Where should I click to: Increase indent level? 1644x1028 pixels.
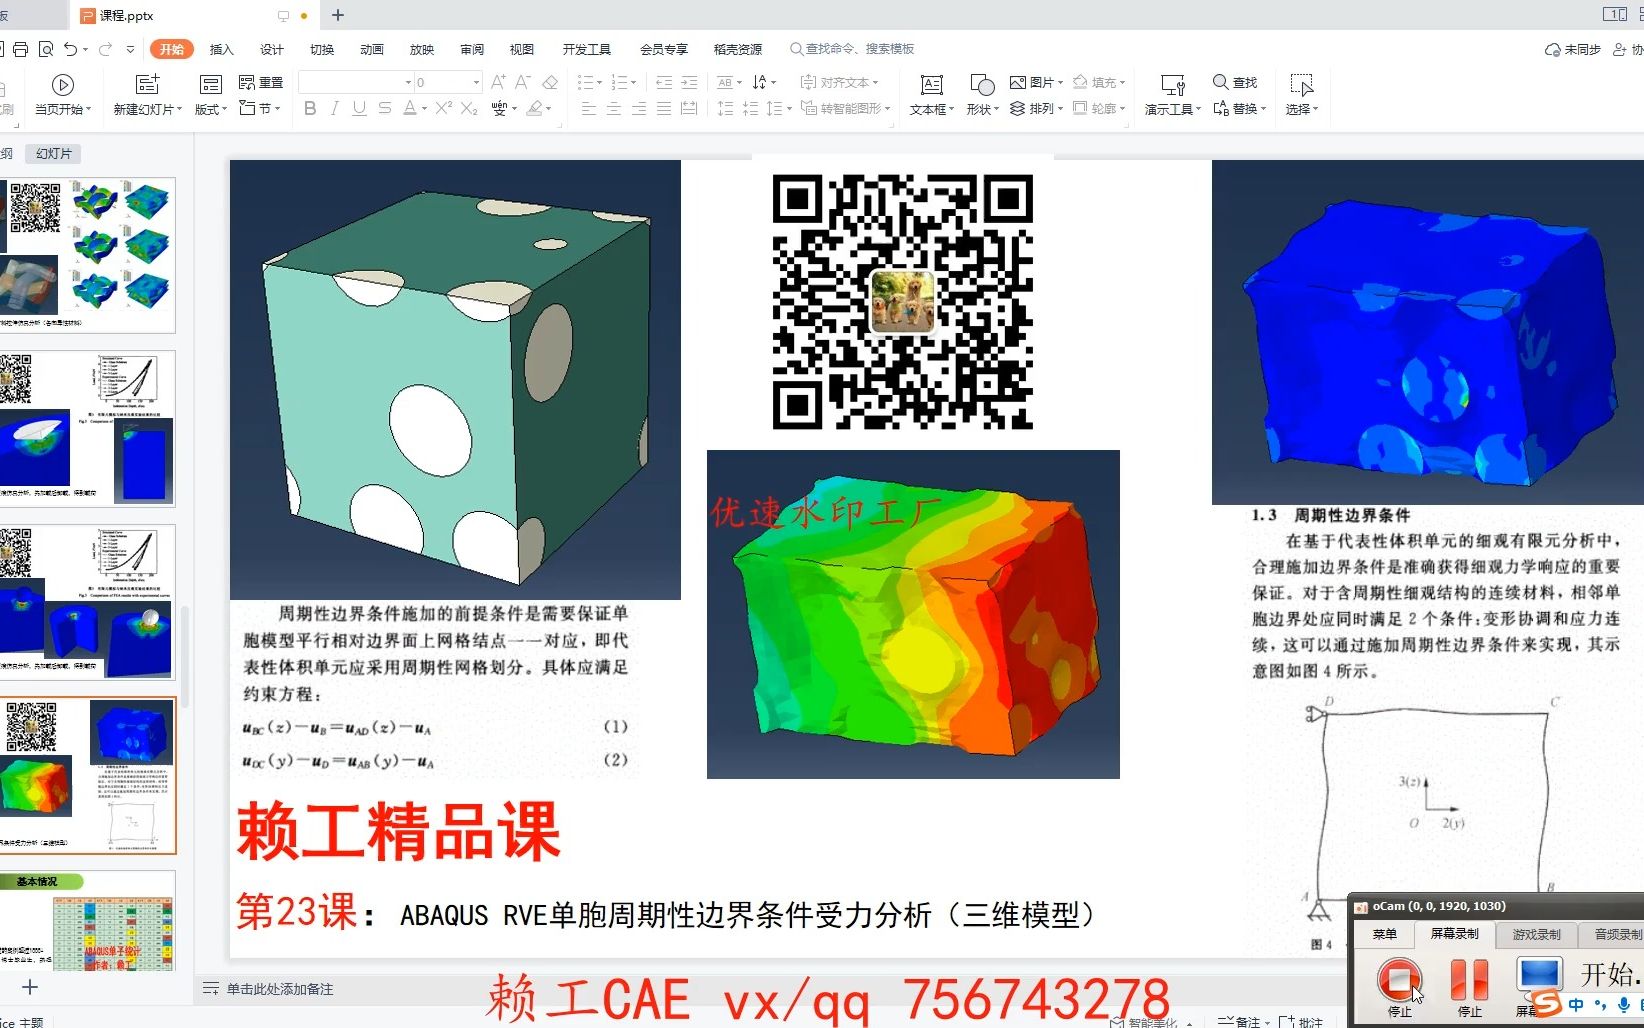(689, 82)
